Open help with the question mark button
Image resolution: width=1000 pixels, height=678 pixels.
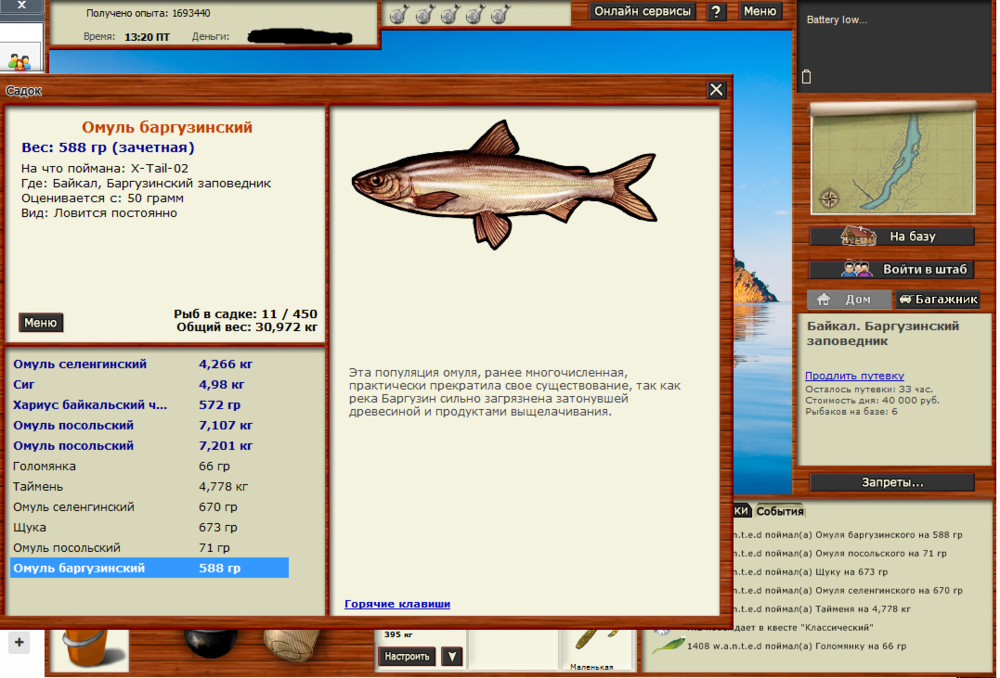point(717,12)
